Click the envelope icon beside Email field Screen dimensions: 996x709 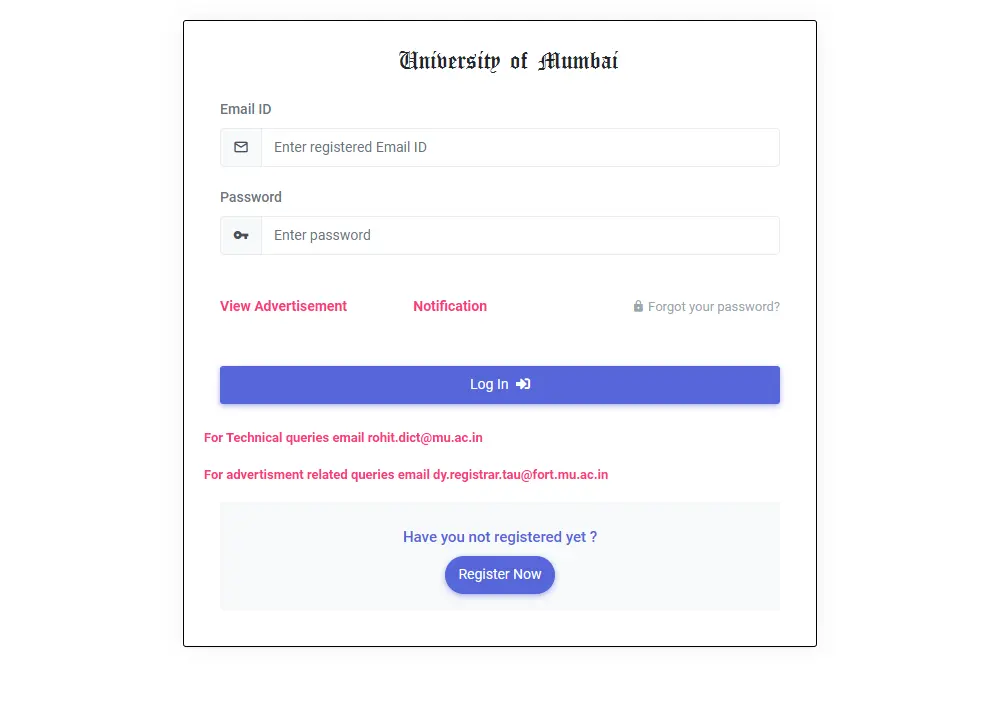pyautogui.click(x=241, y=147)
